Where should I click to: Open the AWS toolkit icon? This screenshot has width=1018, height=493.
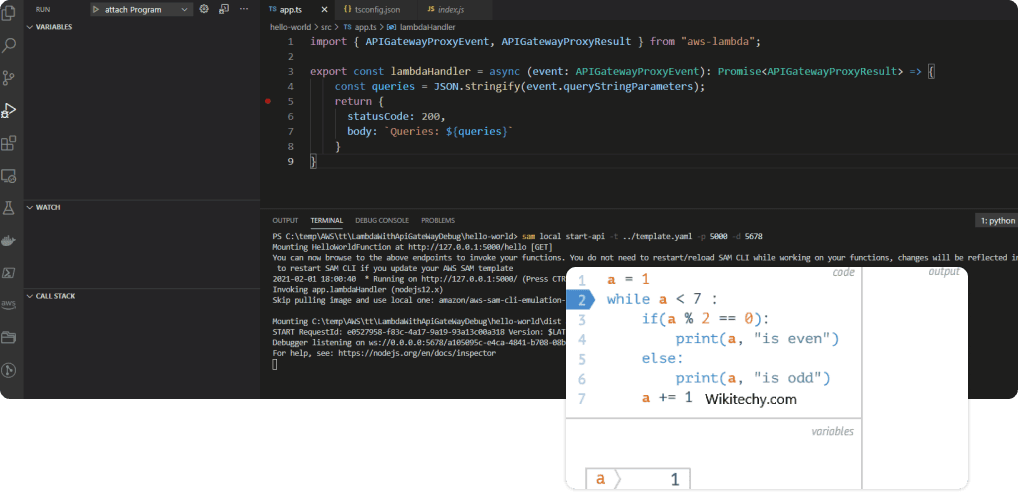pyautogui.click(x=10, y=304)
